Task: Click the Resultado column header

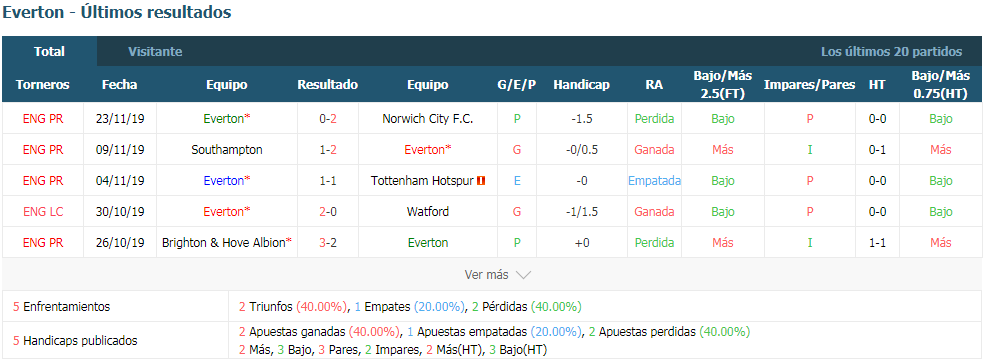Action: pos(327,84)
